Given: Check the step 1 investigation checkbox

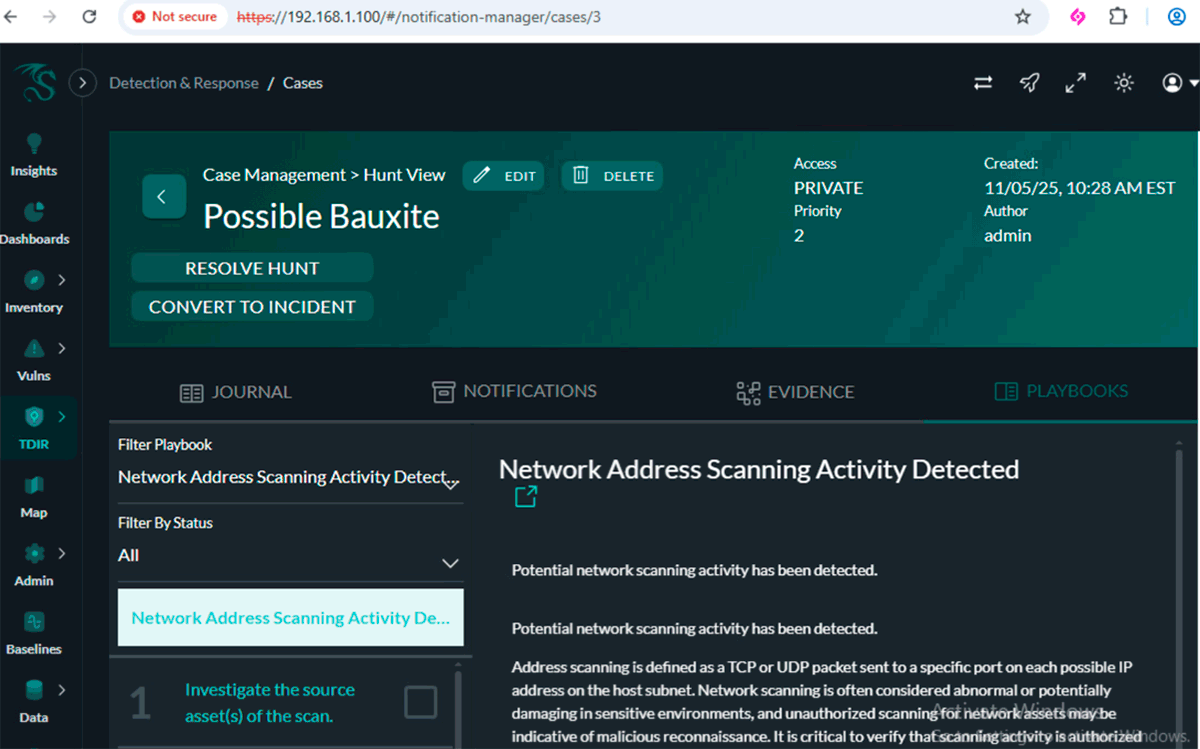Looking at the screenshot, I should point(420,703).
